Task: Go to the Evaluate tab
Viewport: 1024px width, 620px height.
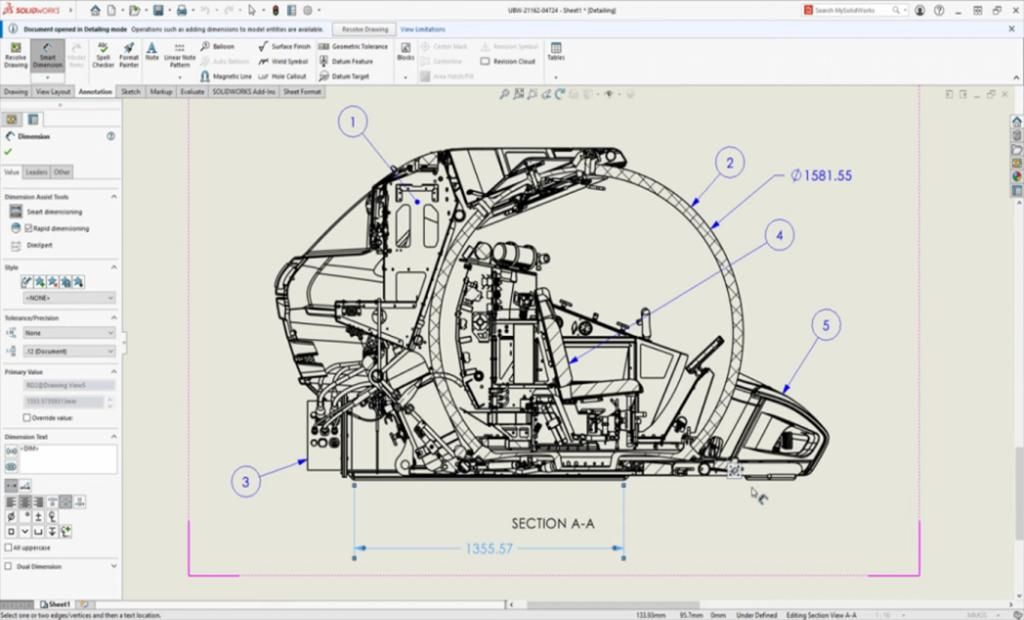Action: point(192,91)
